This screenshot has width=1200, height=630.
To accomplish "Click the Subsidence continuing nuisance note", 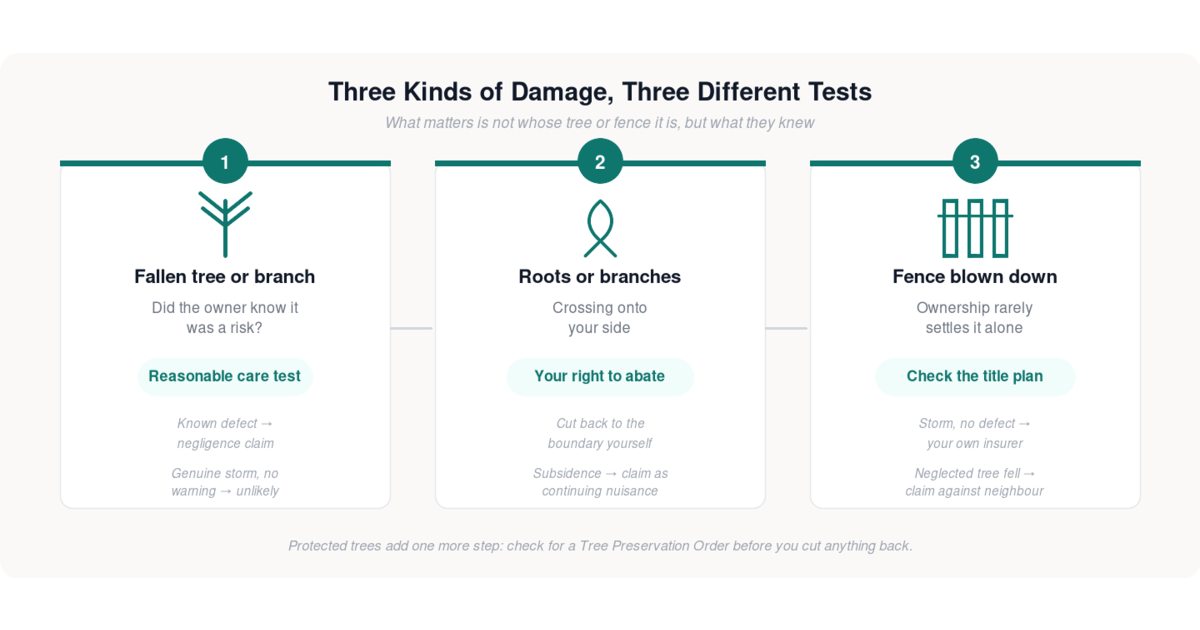I will pos(600,482).
